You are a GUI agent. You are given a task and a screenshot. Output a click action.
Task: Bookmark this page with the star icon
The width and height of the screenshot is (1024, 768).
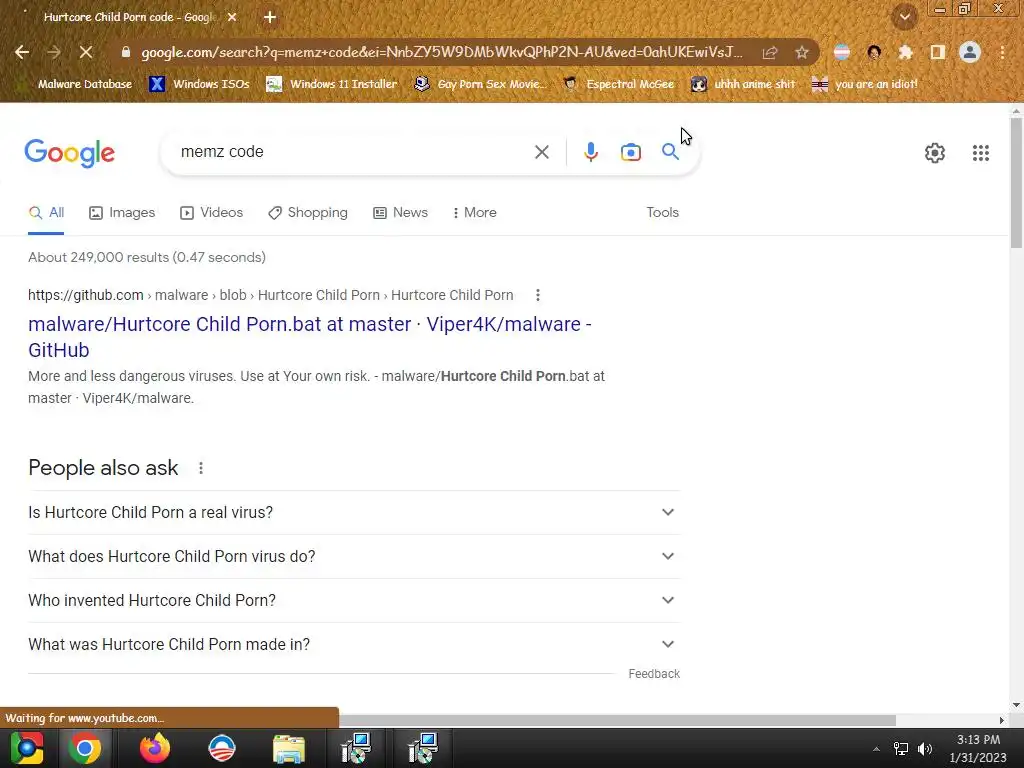click(x=802, y=52)
